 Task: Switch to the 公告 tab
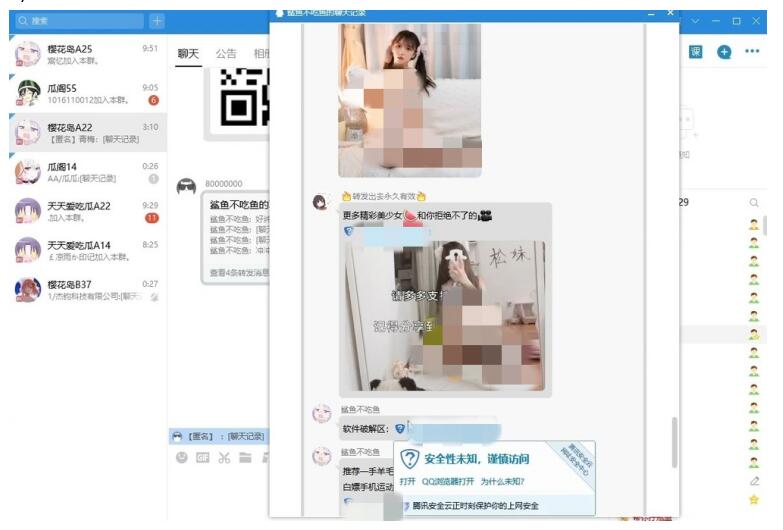[226, 54]
